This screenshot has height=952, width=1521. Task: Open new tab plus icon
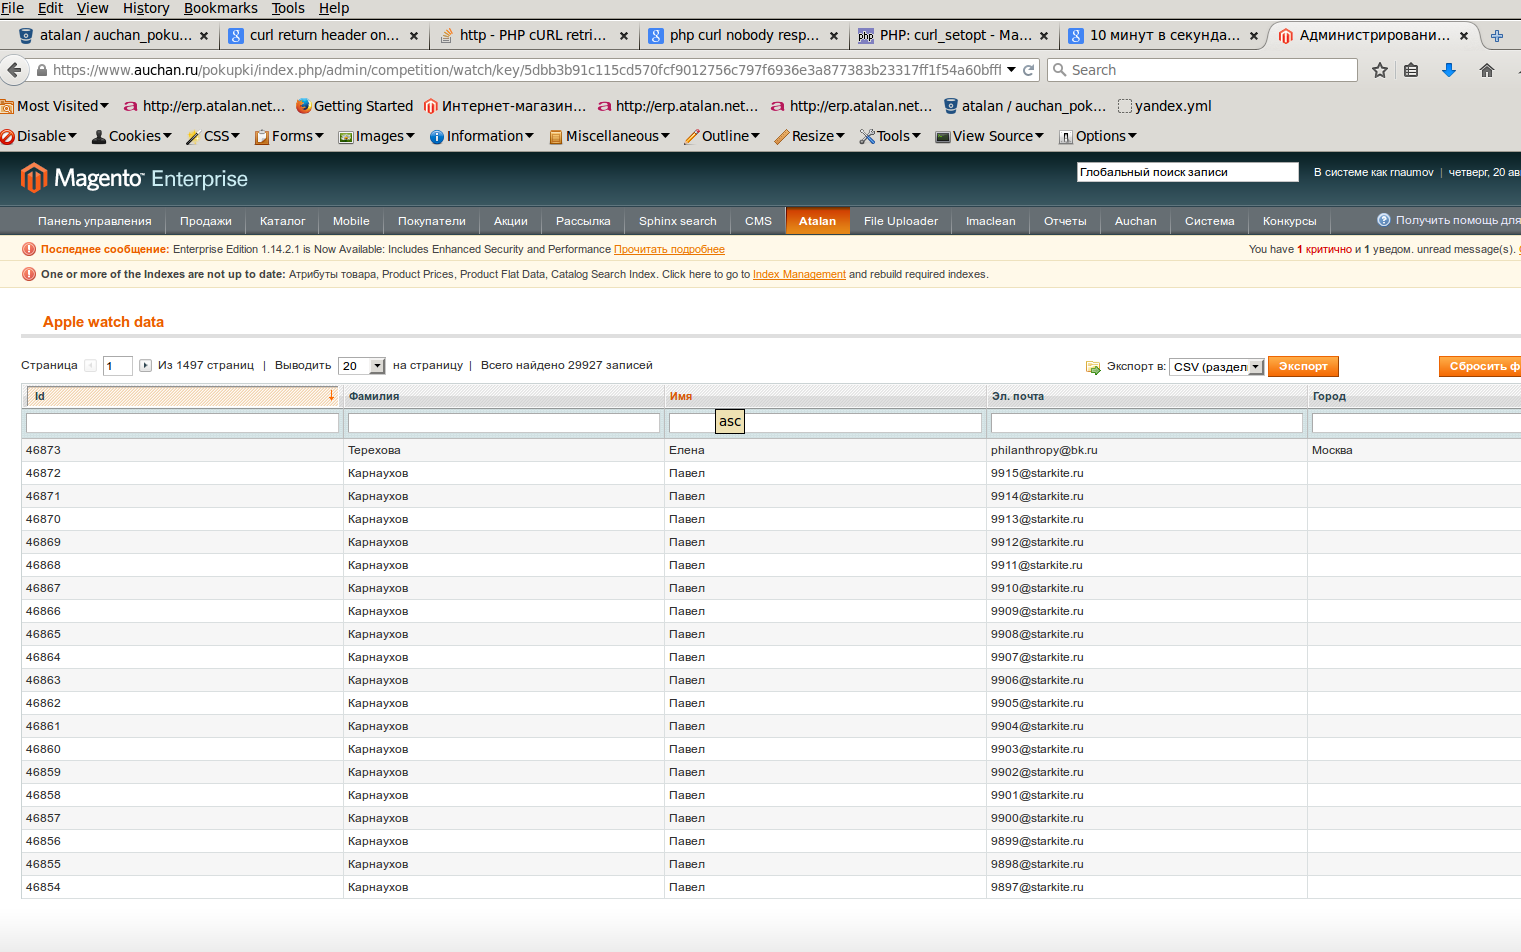(x=1497, y=36)
